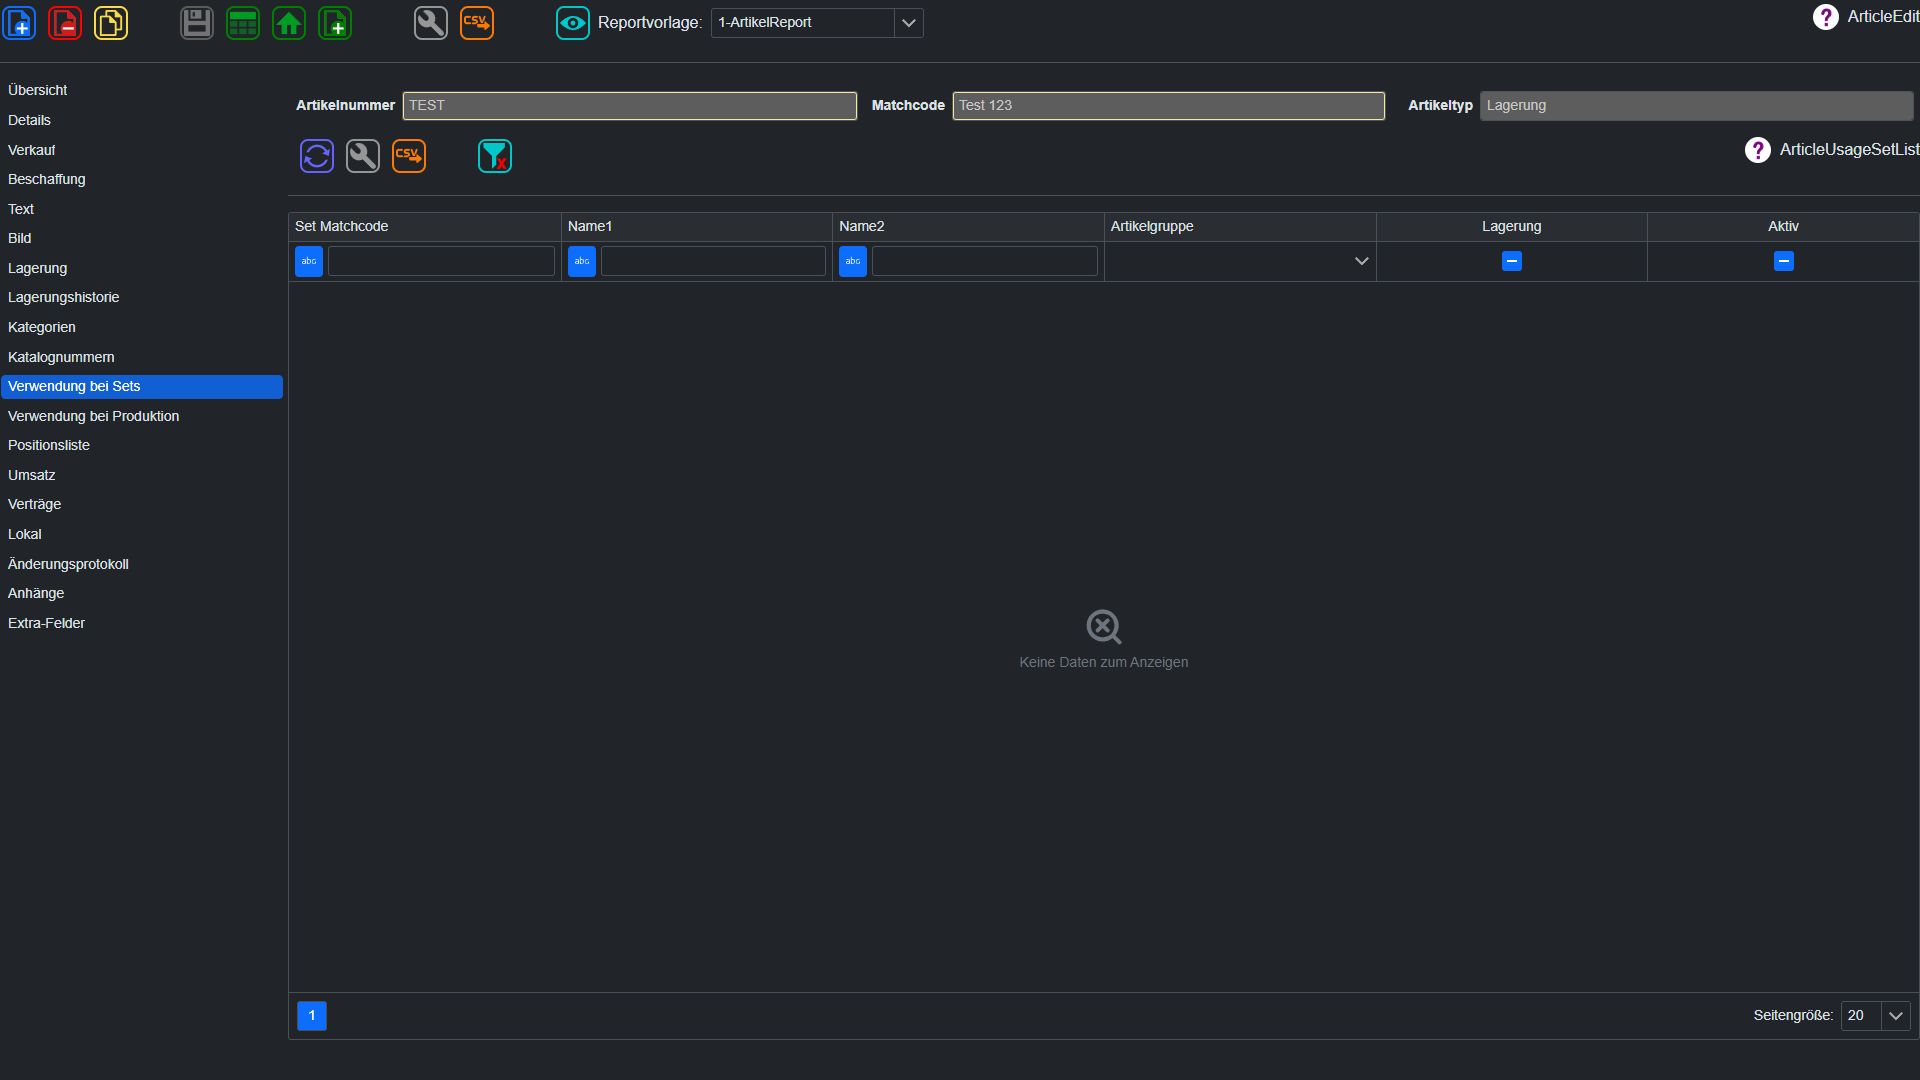Open the top toolbar wrench settings

431,22
